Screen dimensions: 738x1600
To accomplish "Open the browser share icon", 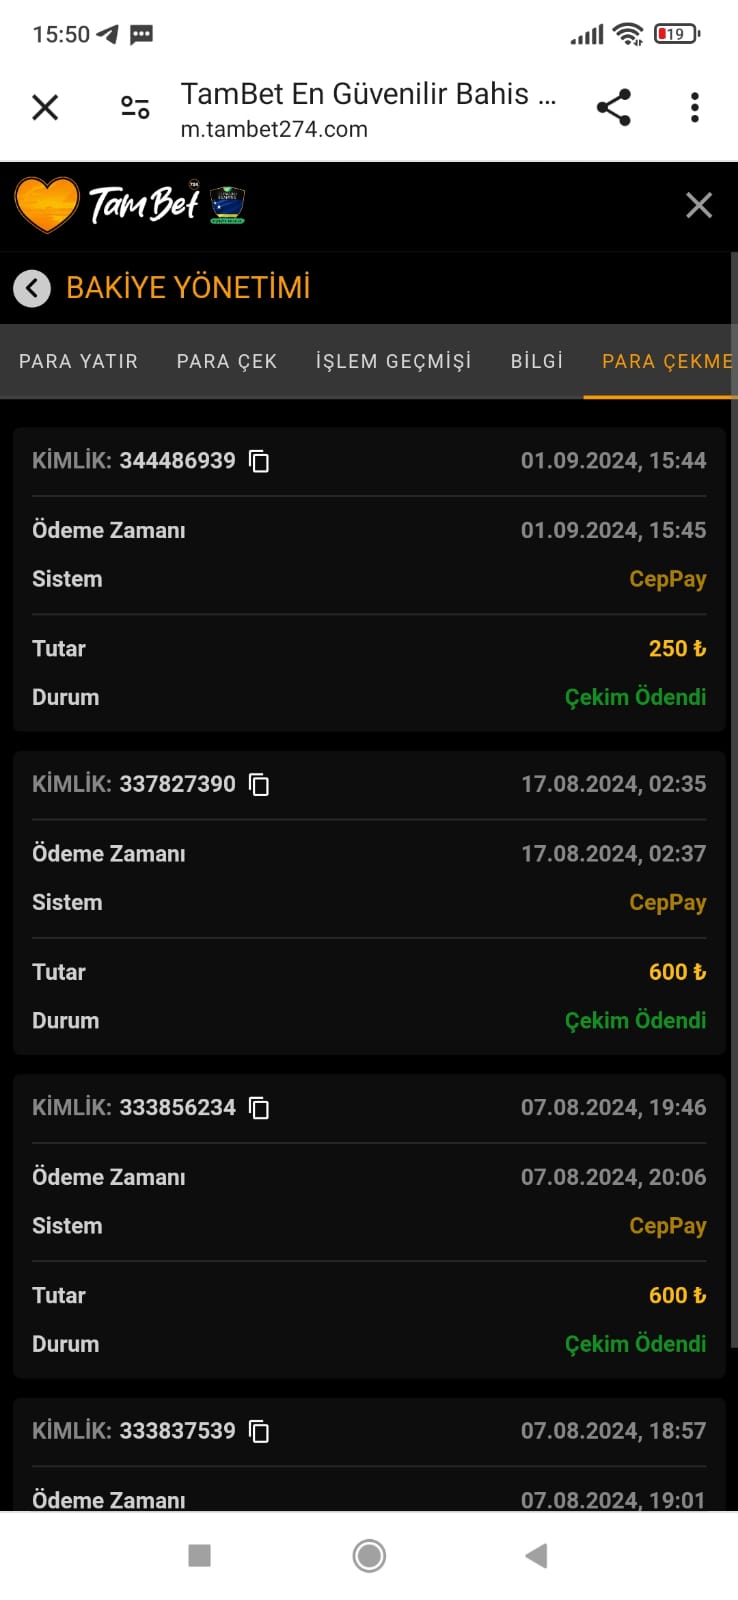I will click(x=613, y=107).
